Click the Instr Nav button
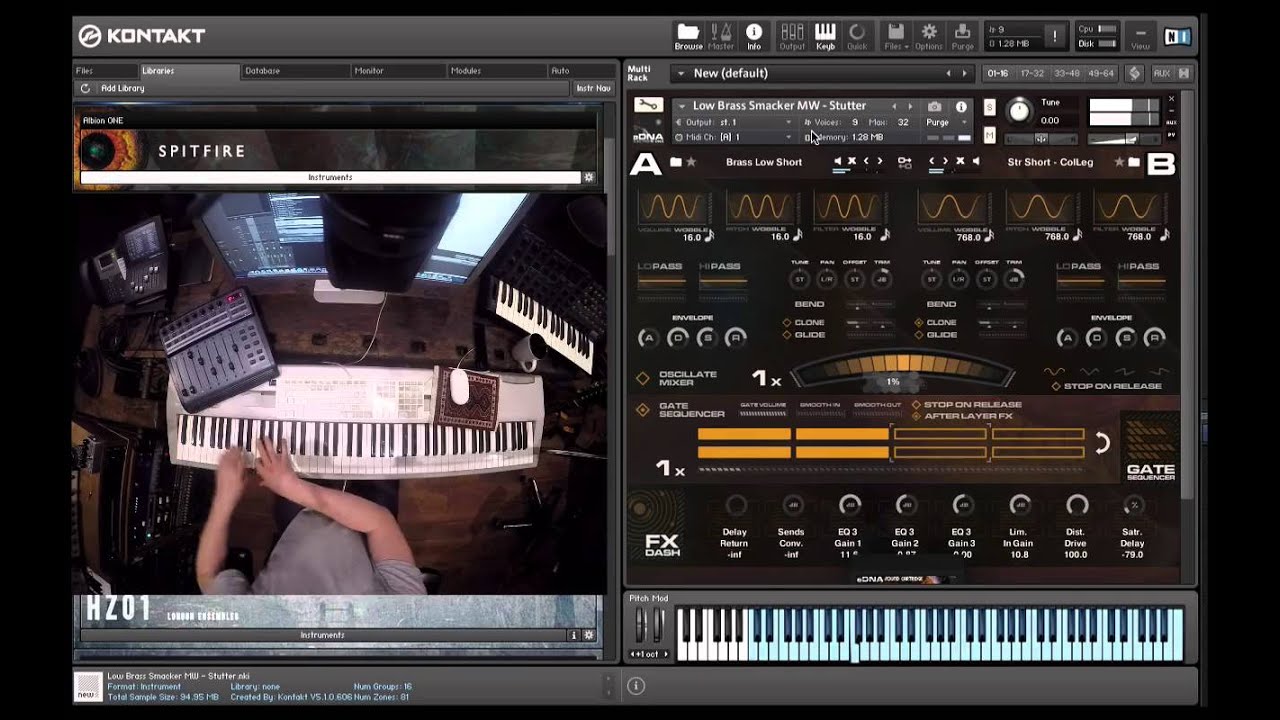The height and width of the screenshot is (720, 1280). click(x=593, y=88)
